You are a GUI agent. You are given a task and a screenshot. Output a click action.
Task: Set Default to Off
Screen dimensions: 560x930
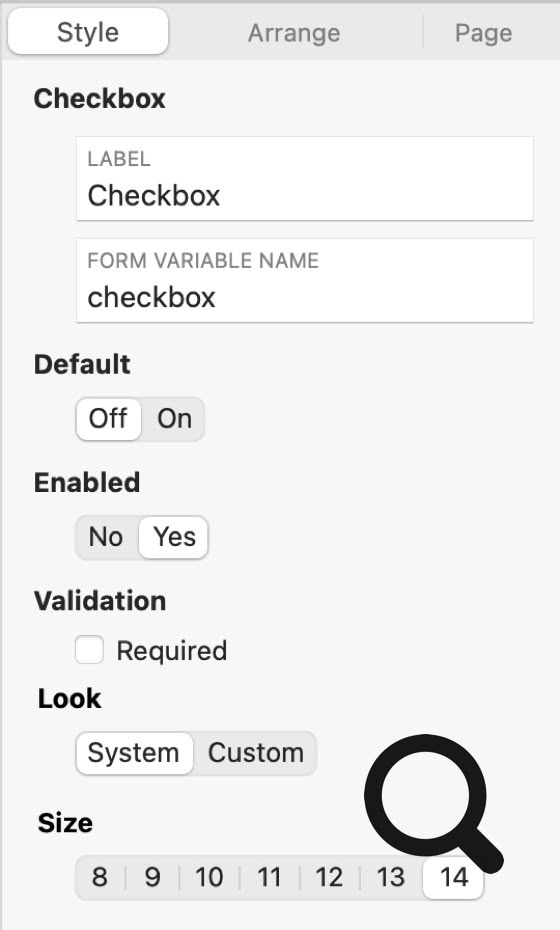pyautogui.click(x=109, y=419)
